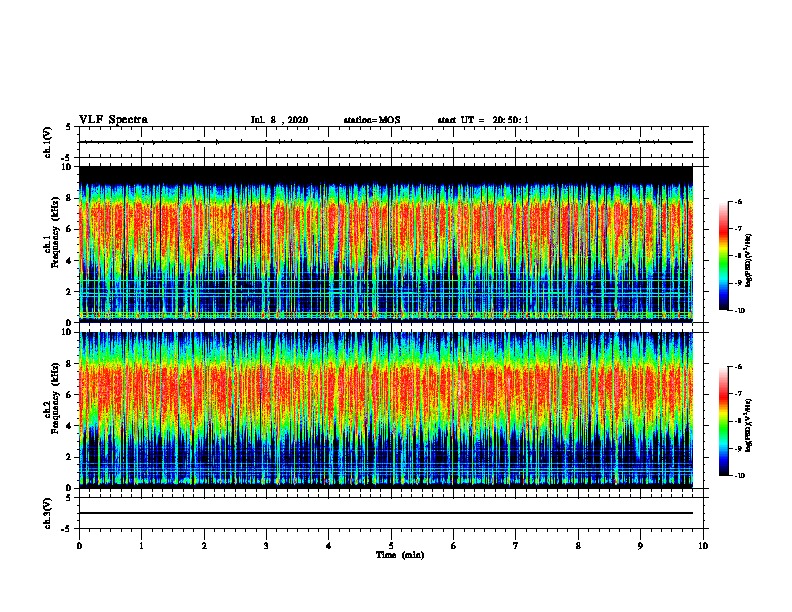This screenshot has width=792, height=612.
Task: Click the "ch.1(V)" axis label
Action: pyautogui.click(x=48, y=142)
